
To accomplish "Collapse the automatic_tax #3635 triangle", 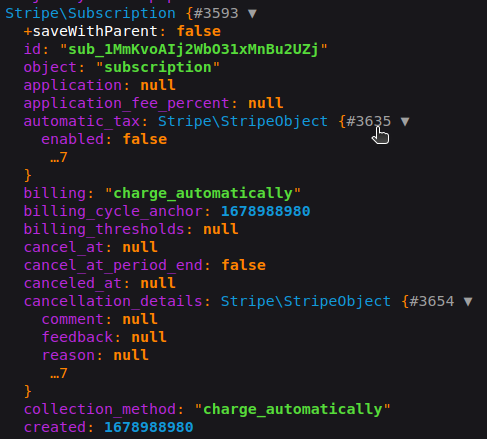I will (405, 122).
